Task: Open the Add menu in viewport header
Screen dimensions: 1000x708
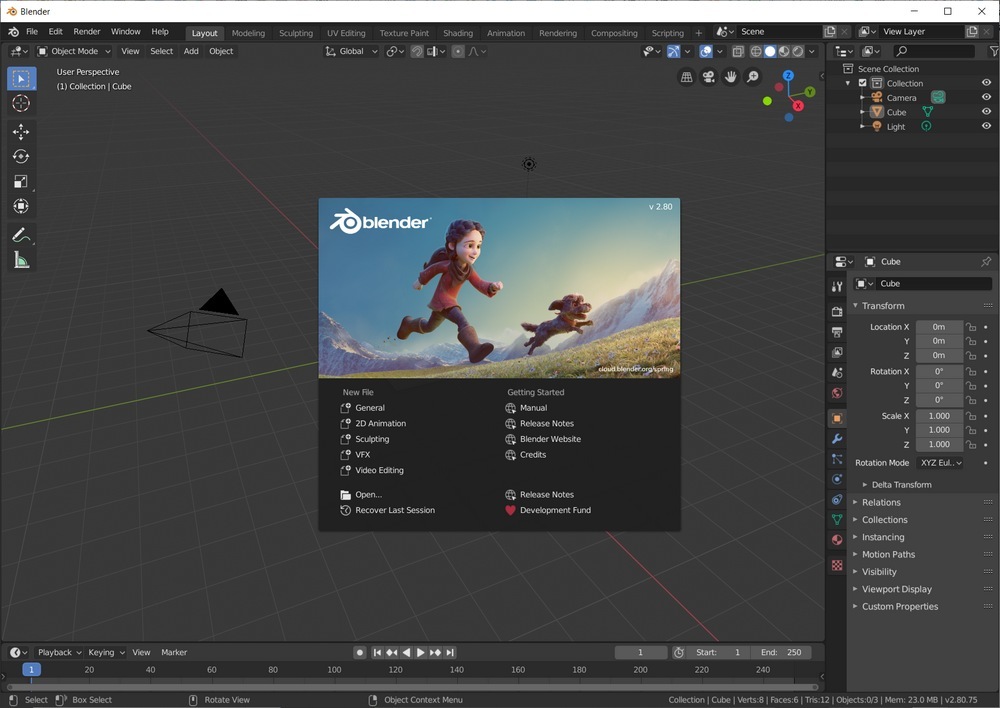Action: [191, 51]
